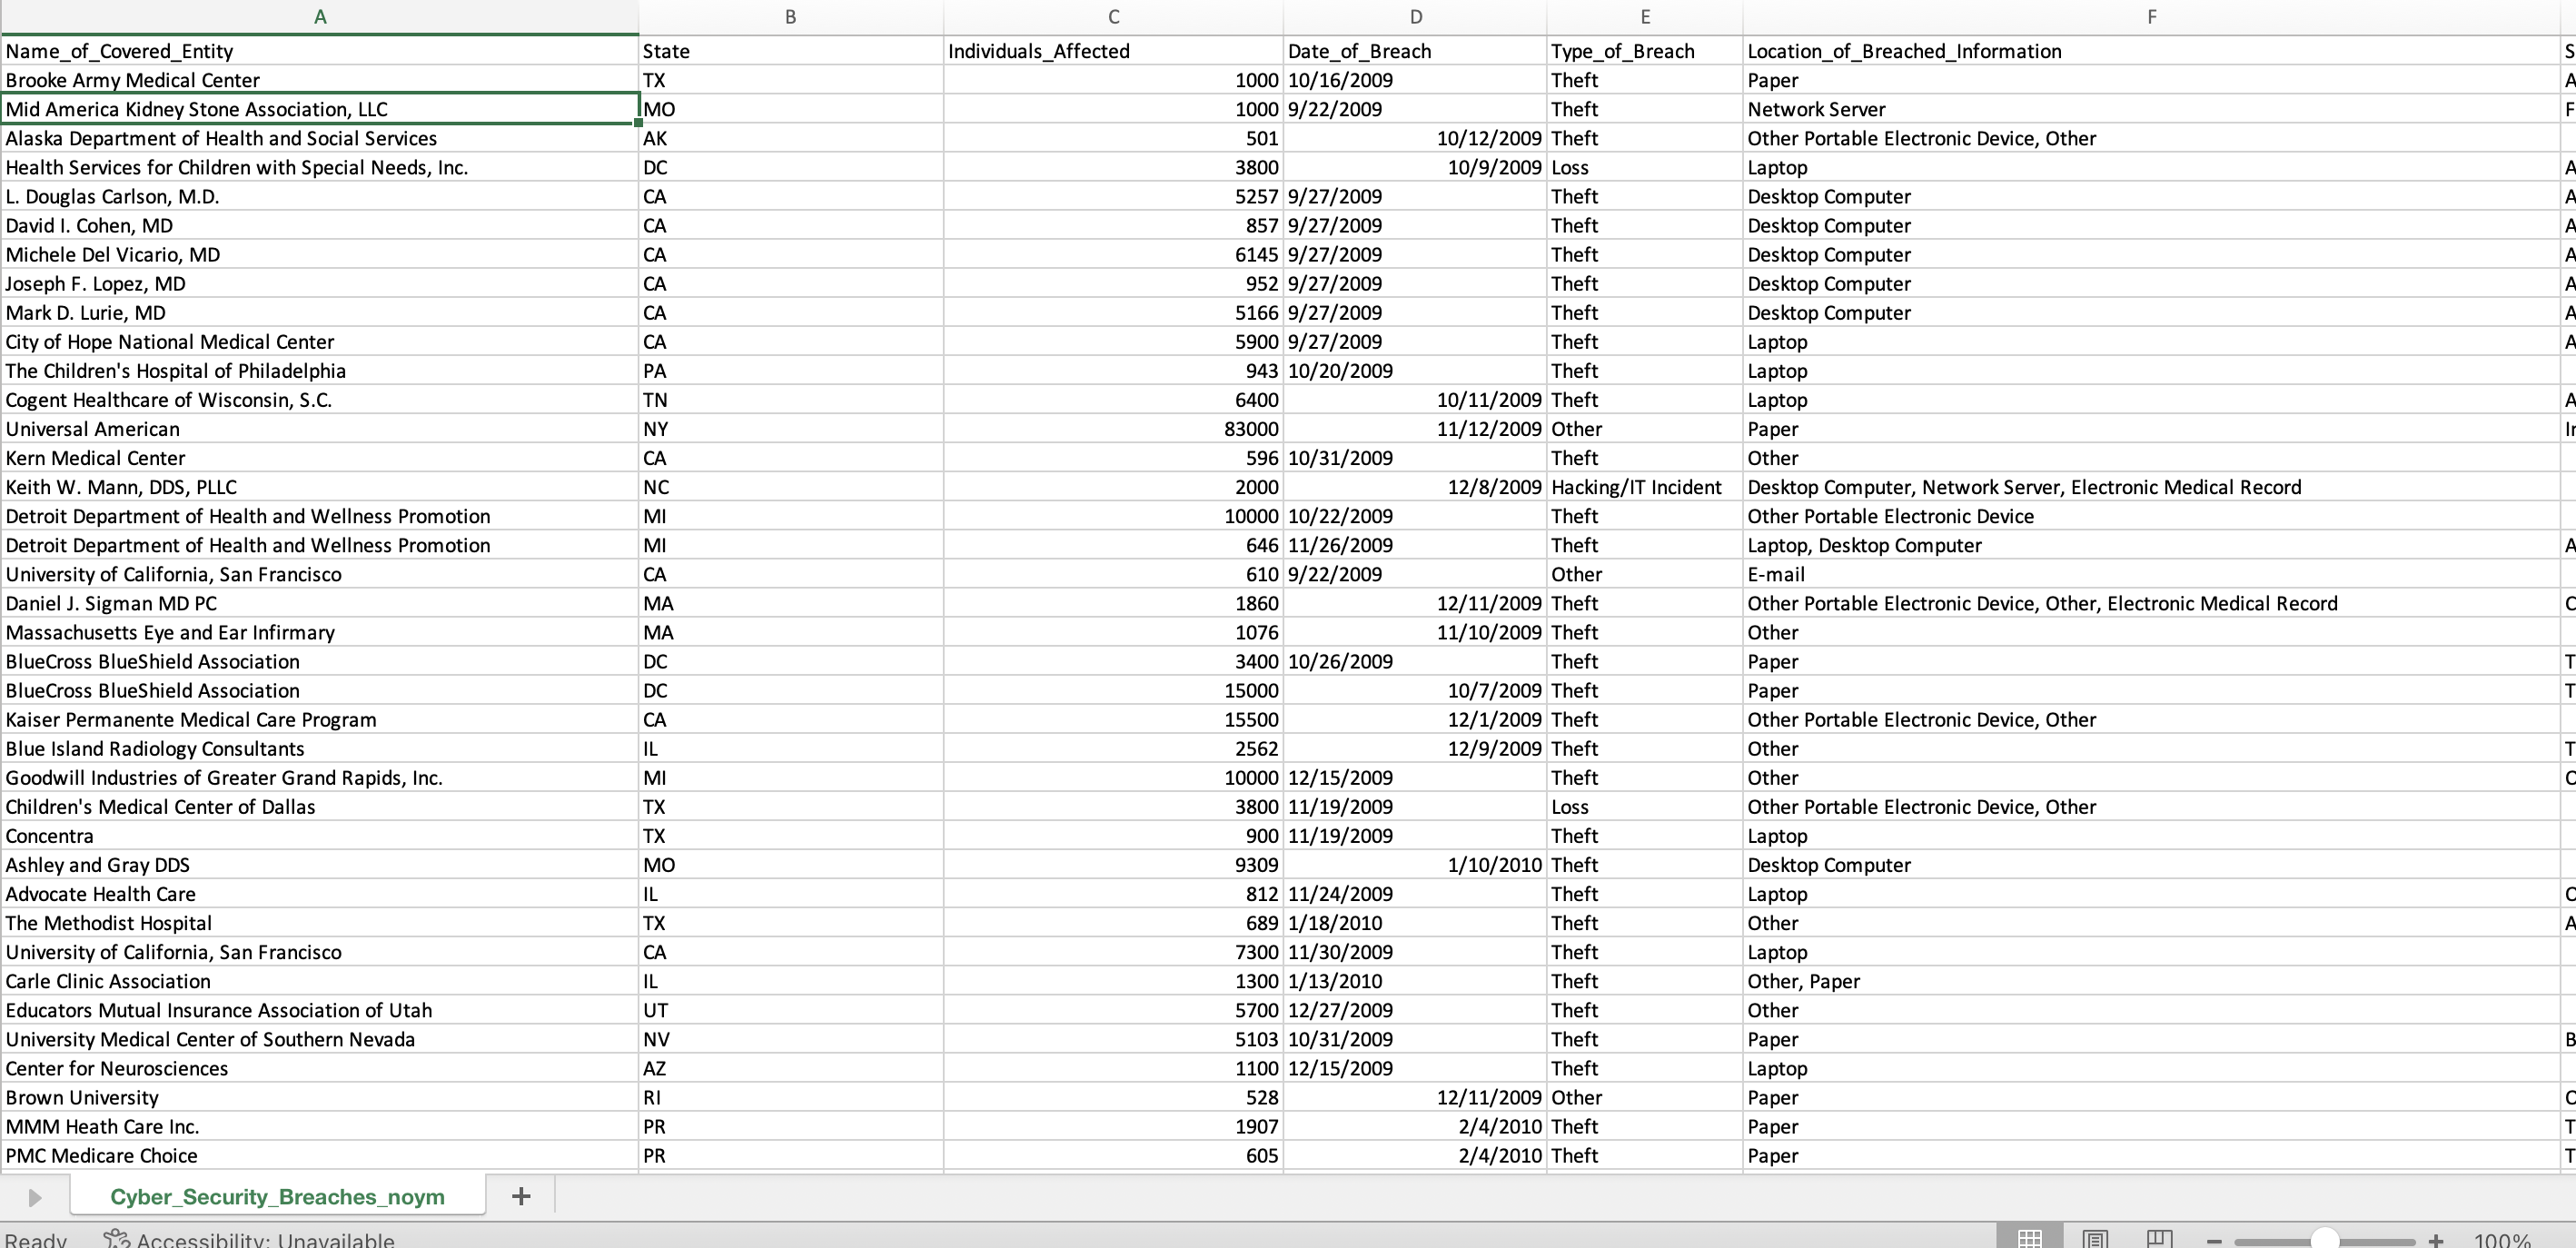Add a new sheet with plus button

coord(521,1196)
